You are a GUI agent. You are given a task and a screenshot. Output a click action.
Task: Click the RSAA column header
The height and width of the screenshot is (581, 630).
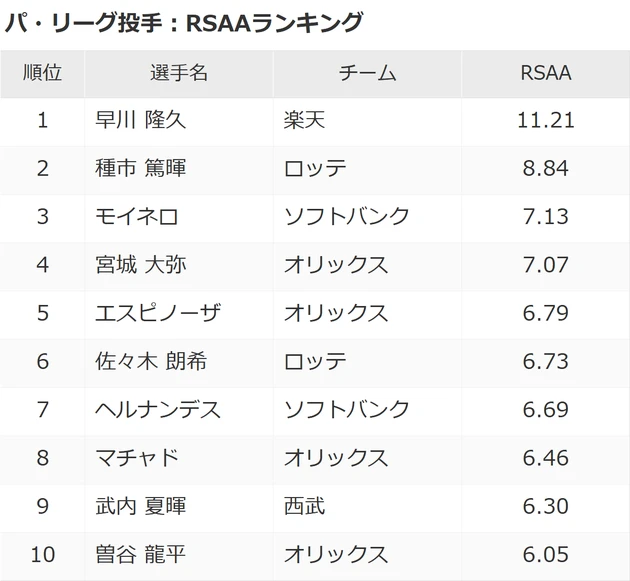pos(546,73)
